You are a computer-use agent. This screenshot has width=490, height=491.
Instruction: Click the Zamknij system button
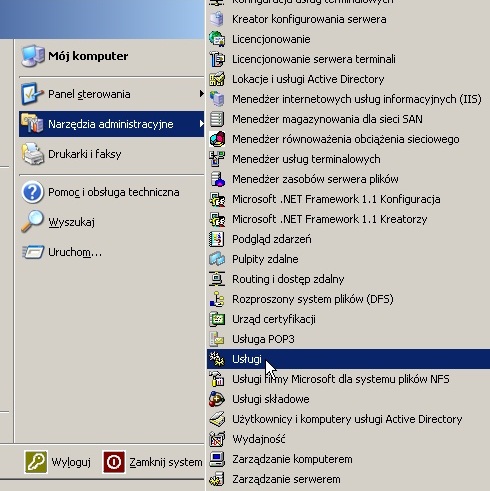[x=153, y=462]
